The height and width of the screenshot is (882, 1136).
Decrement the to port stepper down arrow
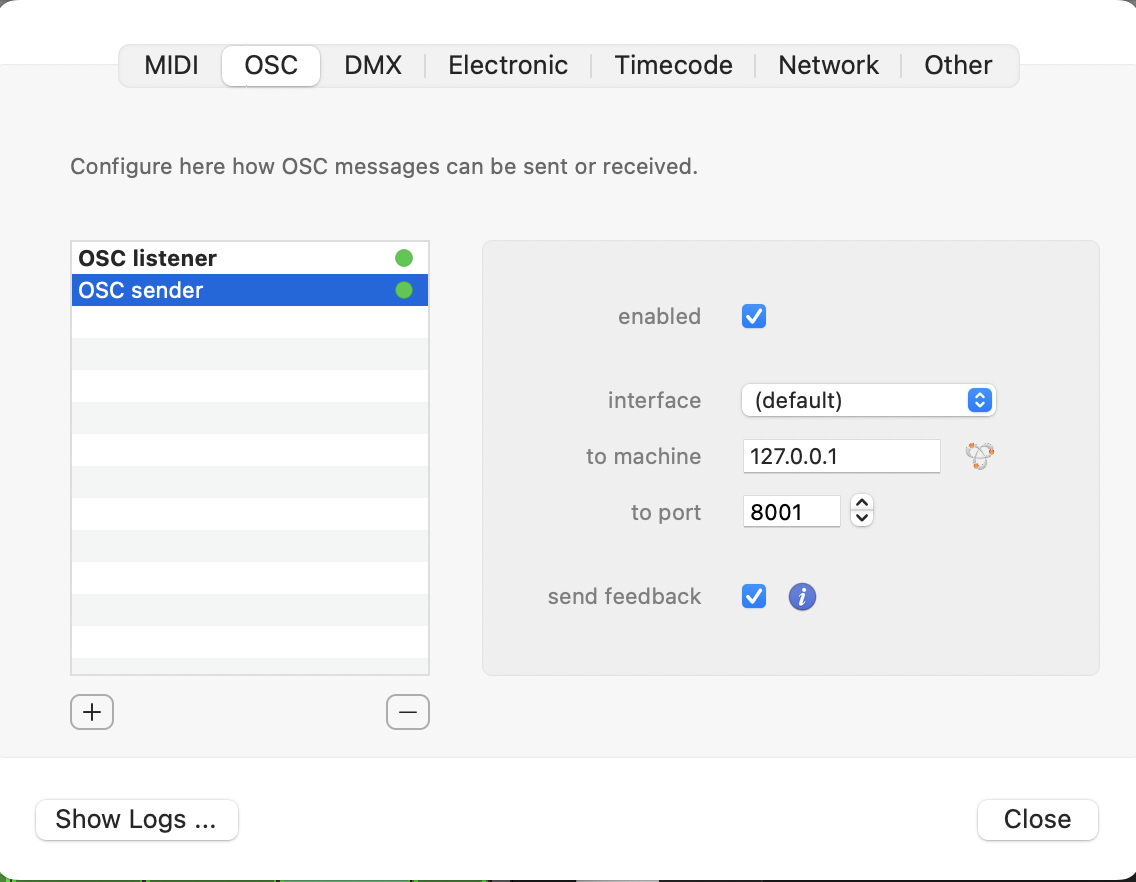click(862, 520)
